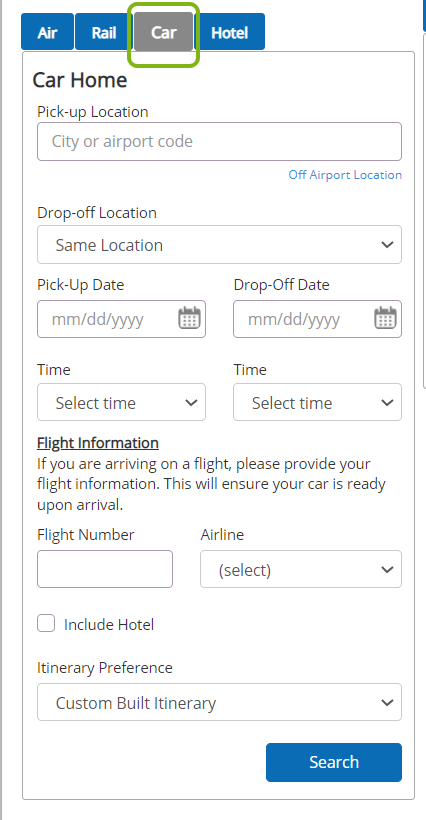Click the Drop-Off Date text field
426x820 pixels.
pos(303,319)
